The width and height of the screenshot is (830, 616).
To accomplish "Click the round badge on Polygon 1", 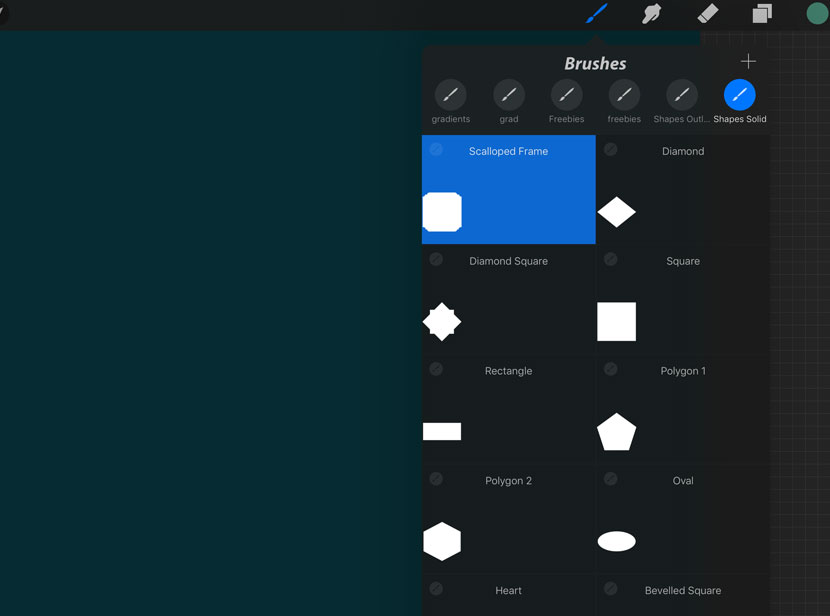I will [x=610, y=369].
